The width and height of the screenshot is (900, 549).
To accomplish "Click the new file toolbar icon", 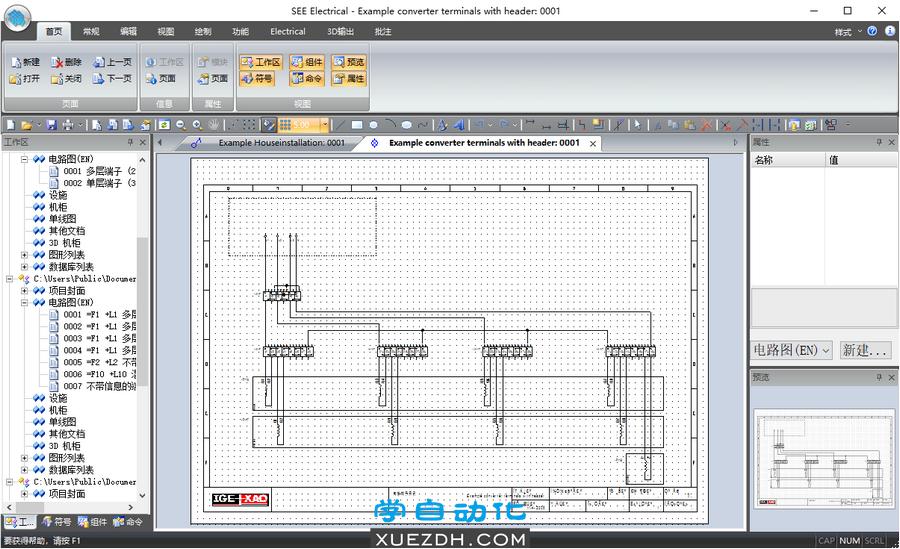I will coord(10,125).
